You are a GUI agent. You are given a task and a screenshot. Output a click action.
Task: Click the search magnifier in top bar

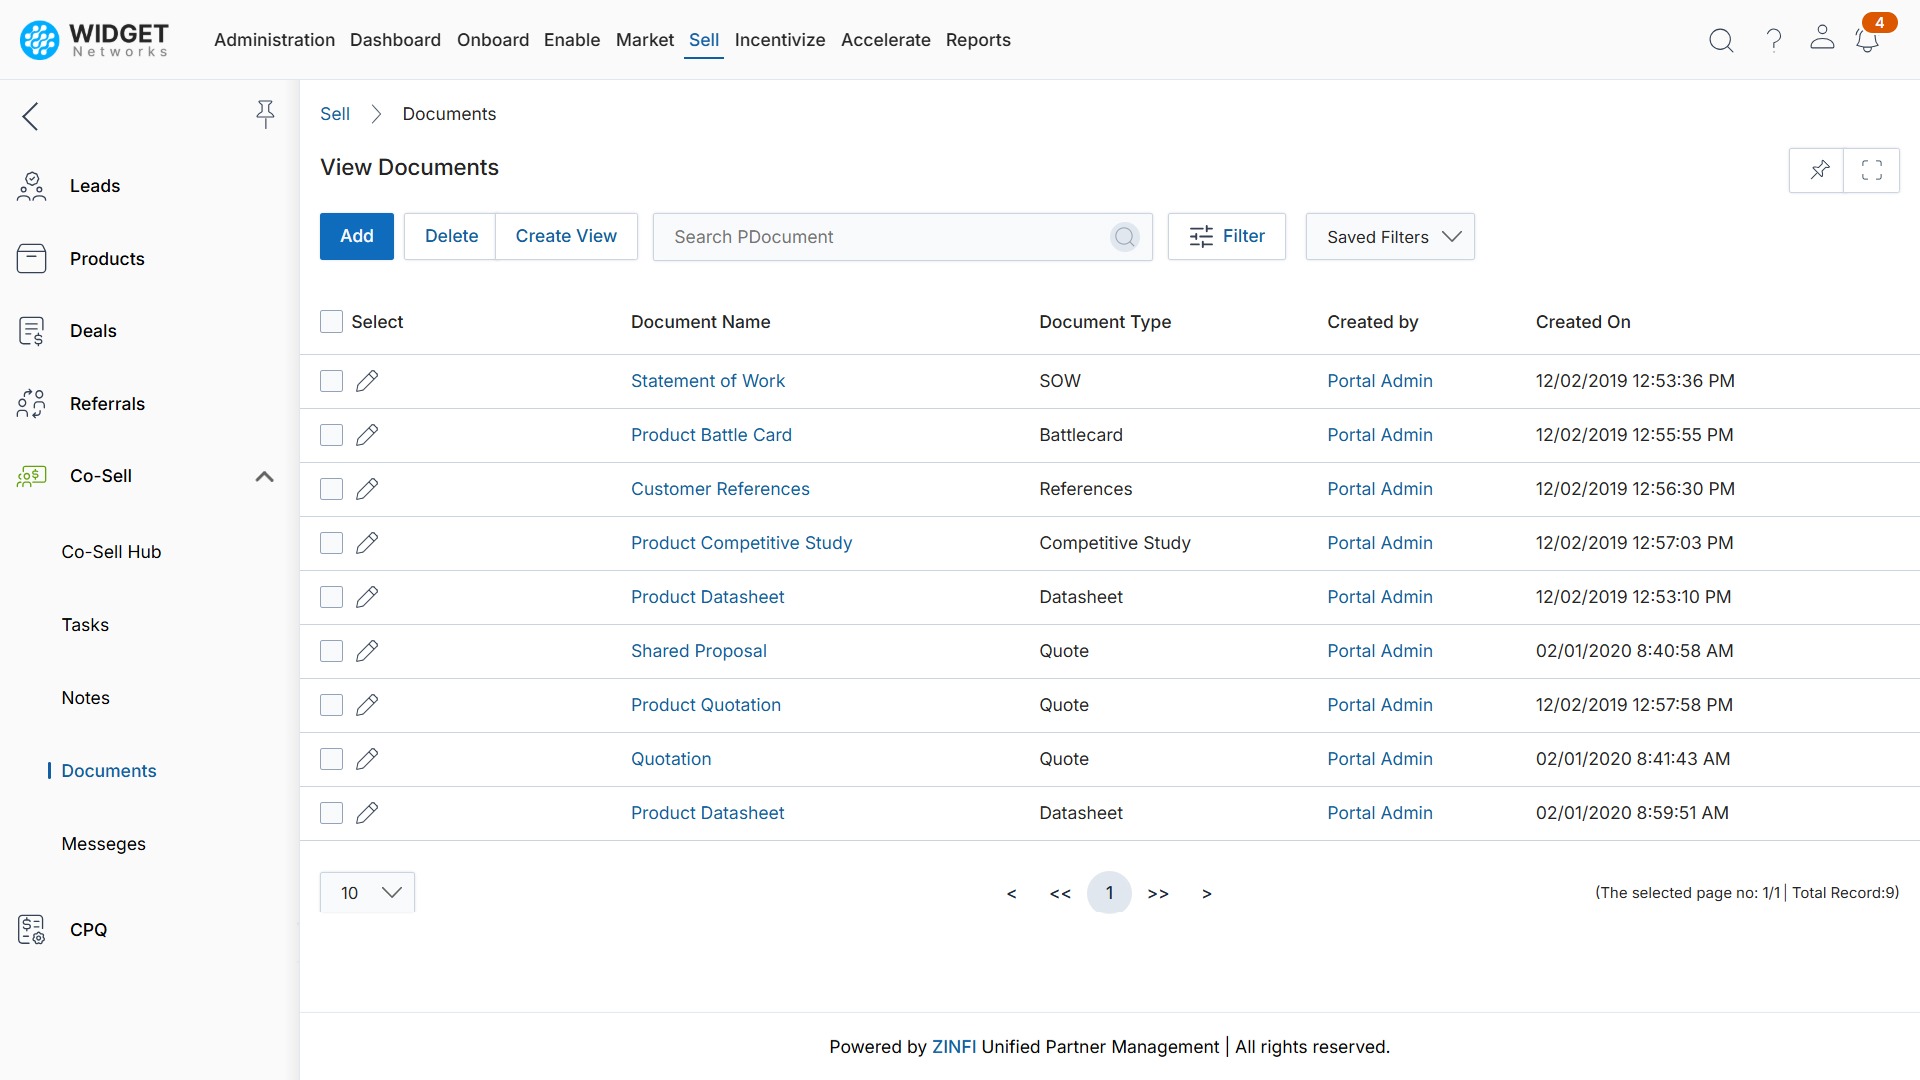1721,40
